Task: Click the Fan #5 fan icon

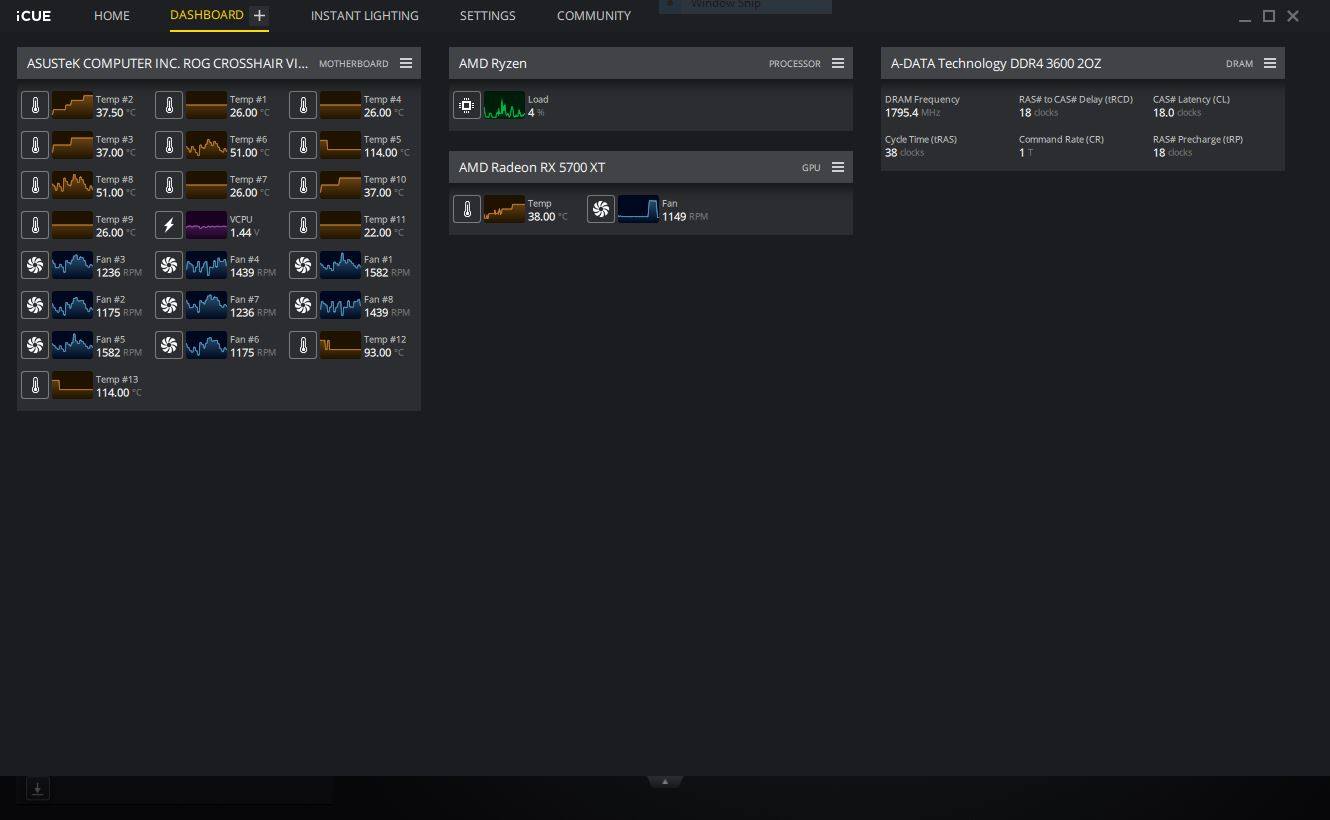Action: click(x=35, y=345)
